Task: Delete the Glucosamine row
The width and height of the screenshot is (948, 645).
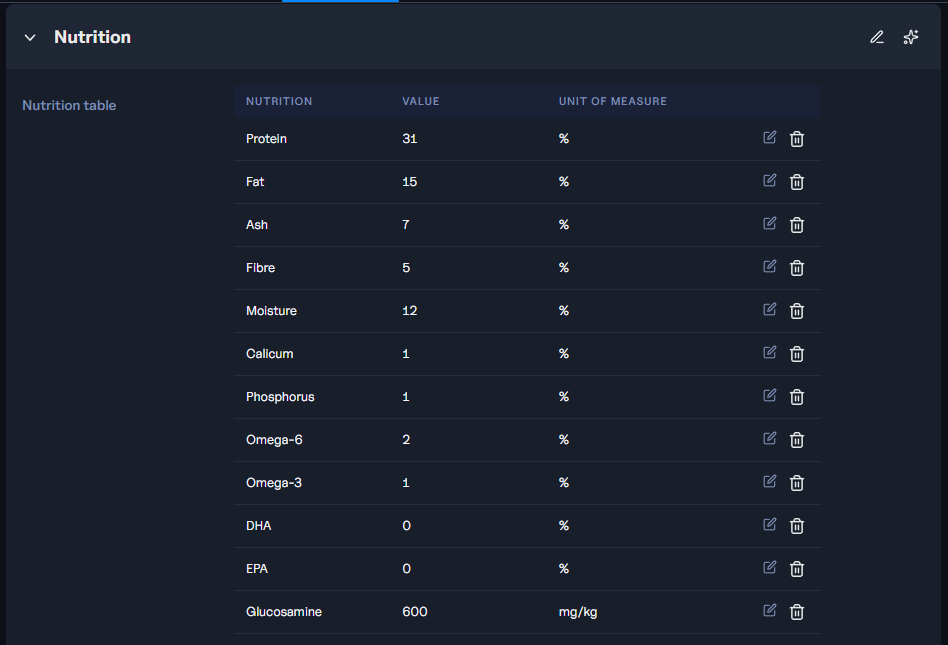Action: tap(797, 611)
